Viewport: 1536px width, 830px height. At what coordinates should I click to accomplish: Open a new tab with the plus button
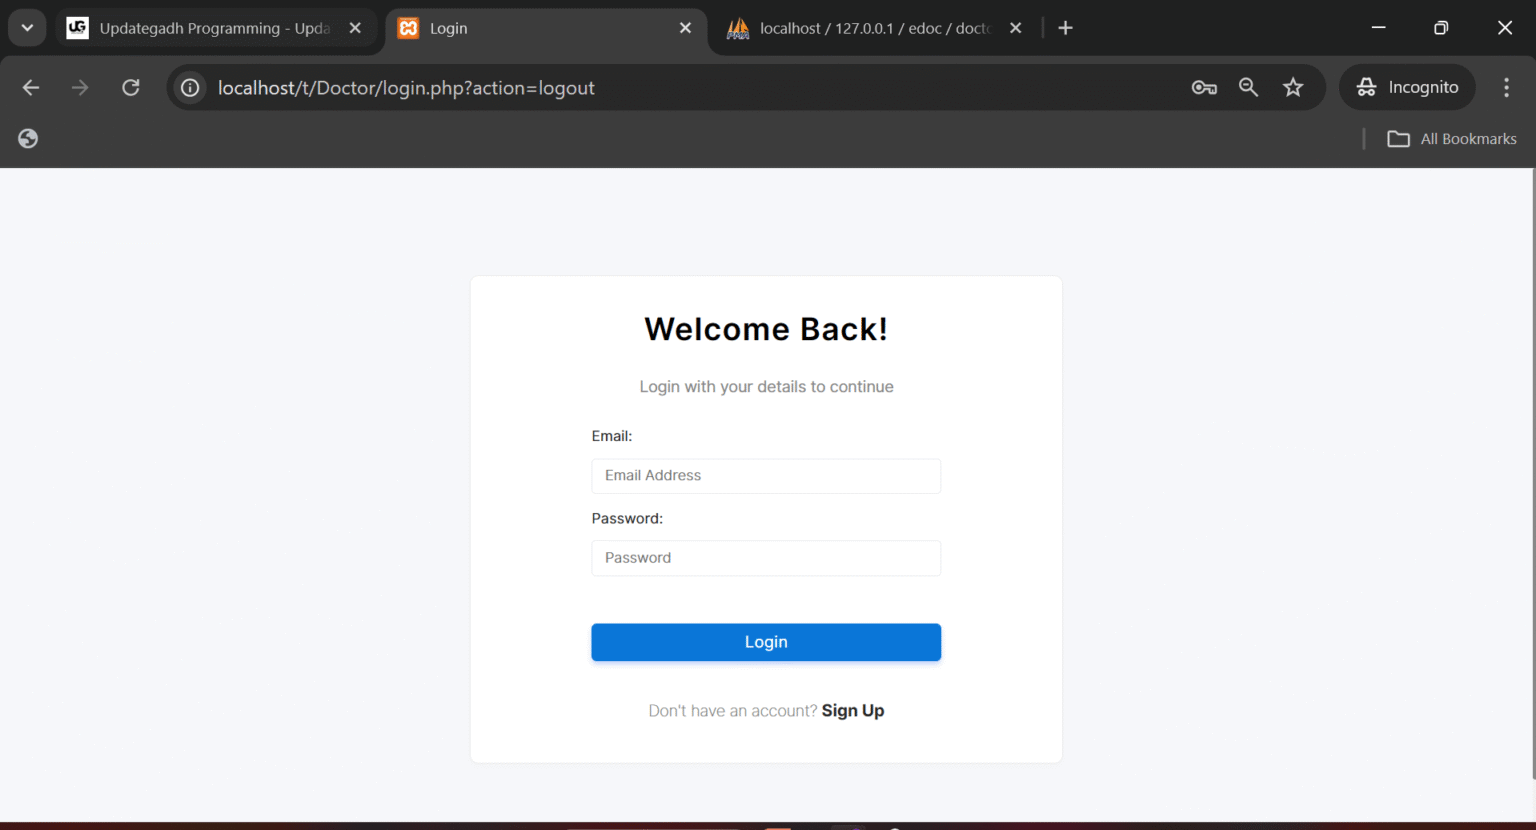(x=1065, y=27)
